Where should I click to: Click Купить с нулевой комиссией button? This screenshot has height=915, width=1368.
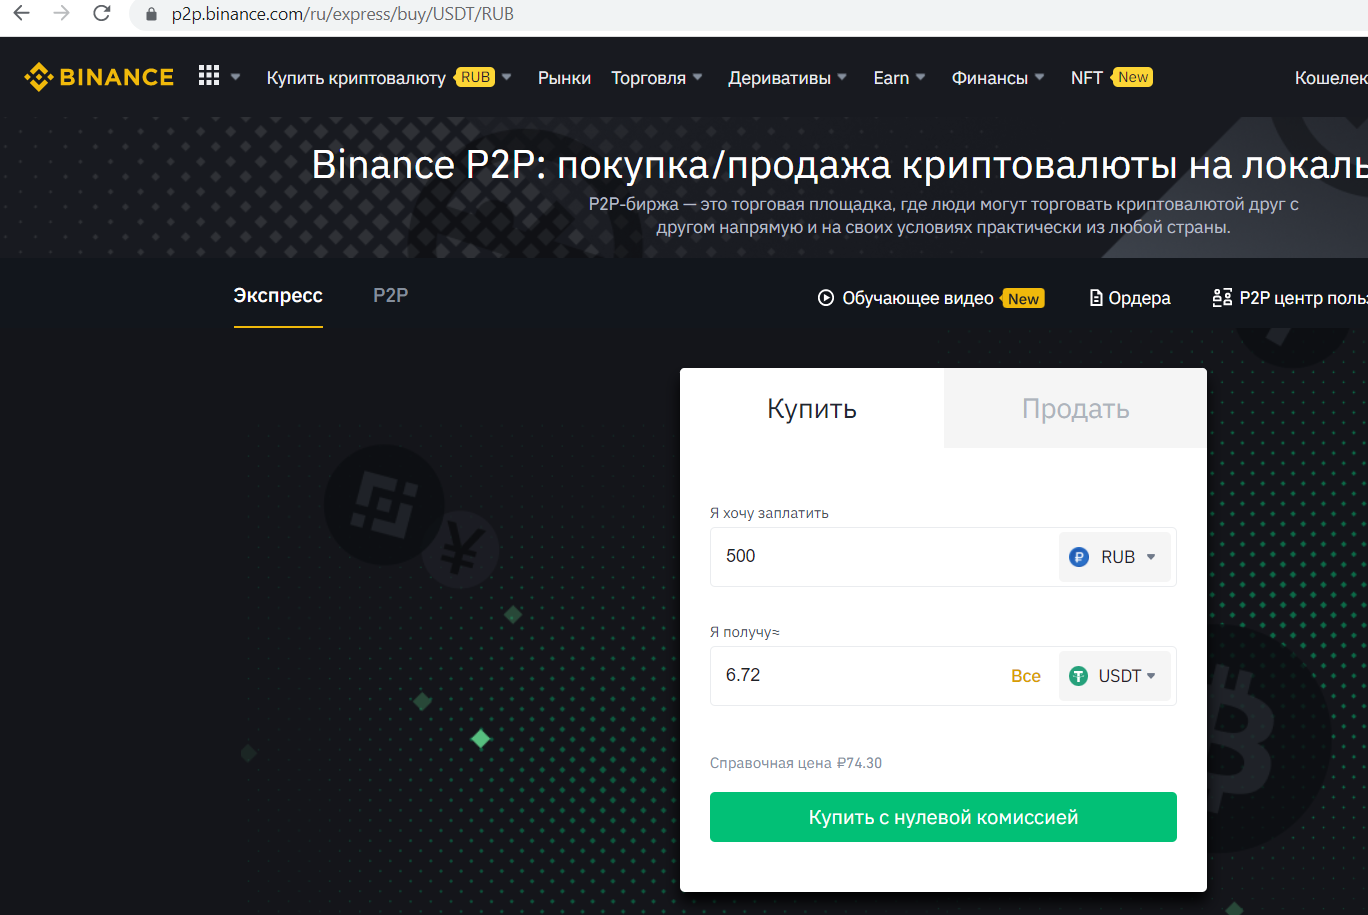[943, 817]
